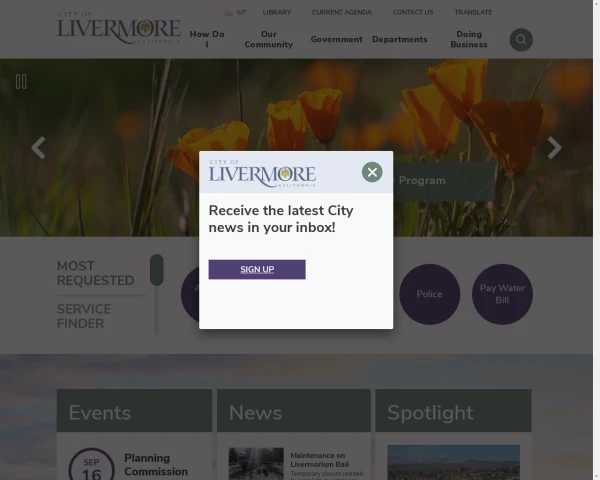Viewport: 600px width, 480px height.
Task: Open the How Do I menu
Action: [x=207, y=39]
